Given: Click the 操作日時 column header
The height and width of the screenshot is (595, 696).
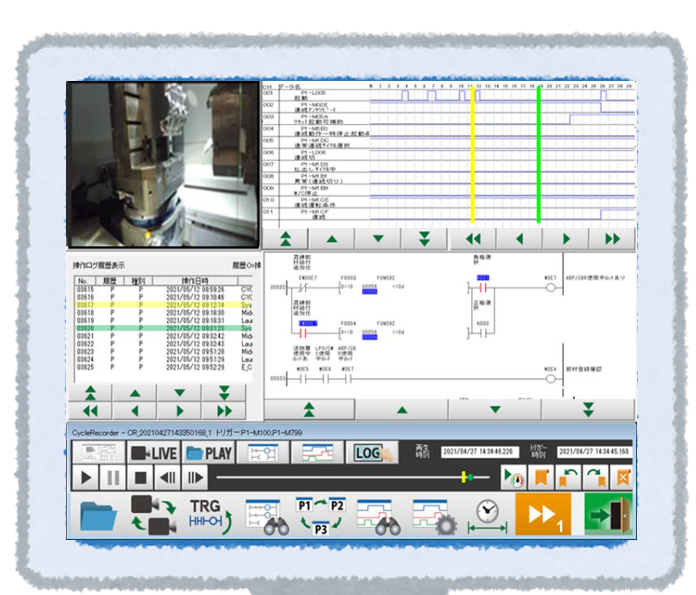Looking at the screenshot, I should [x=195, y=281].
